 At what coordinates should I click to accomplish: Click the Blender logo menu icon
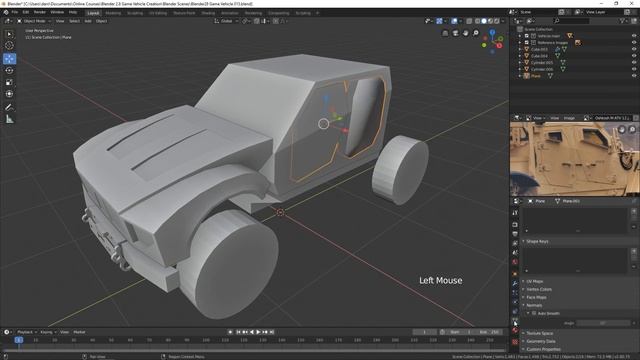(6, 13)
